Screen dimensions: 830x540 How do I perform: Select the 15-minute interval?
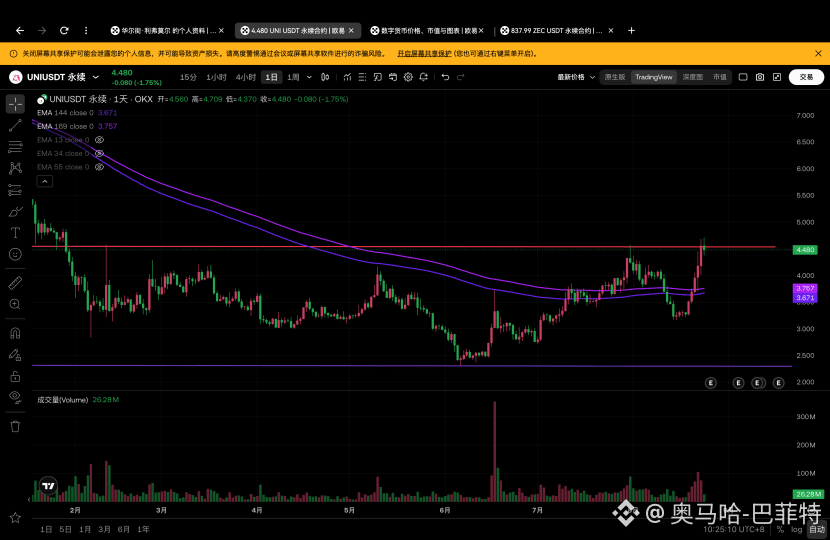pos(188,77)
